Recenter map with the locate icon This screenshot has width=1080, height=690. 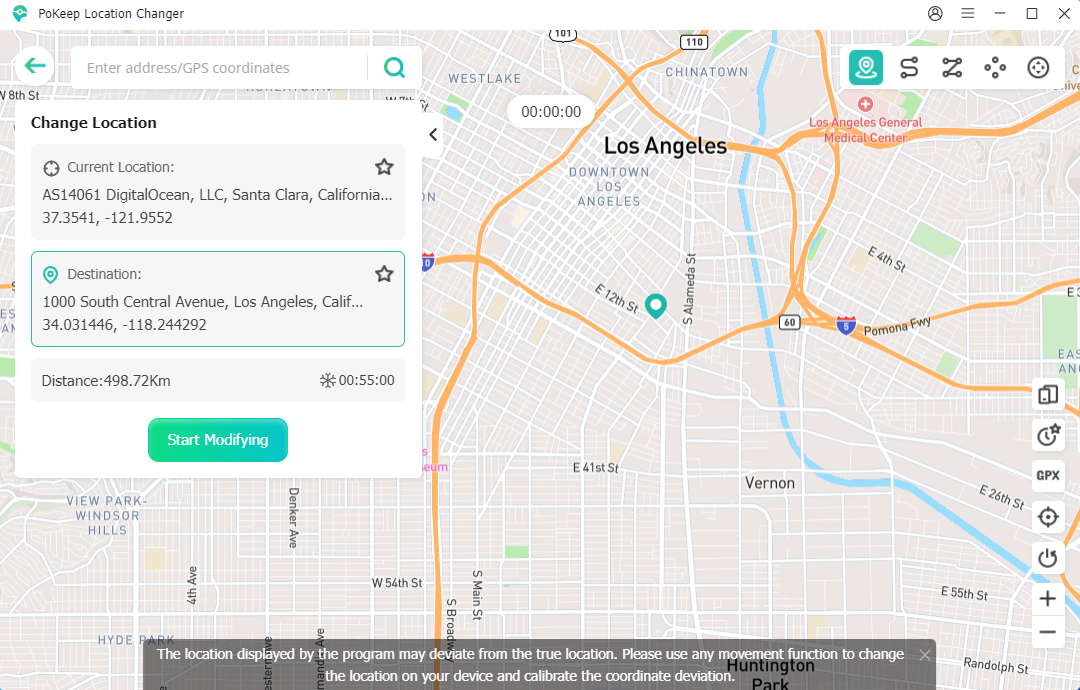(x=1048, y=517)
